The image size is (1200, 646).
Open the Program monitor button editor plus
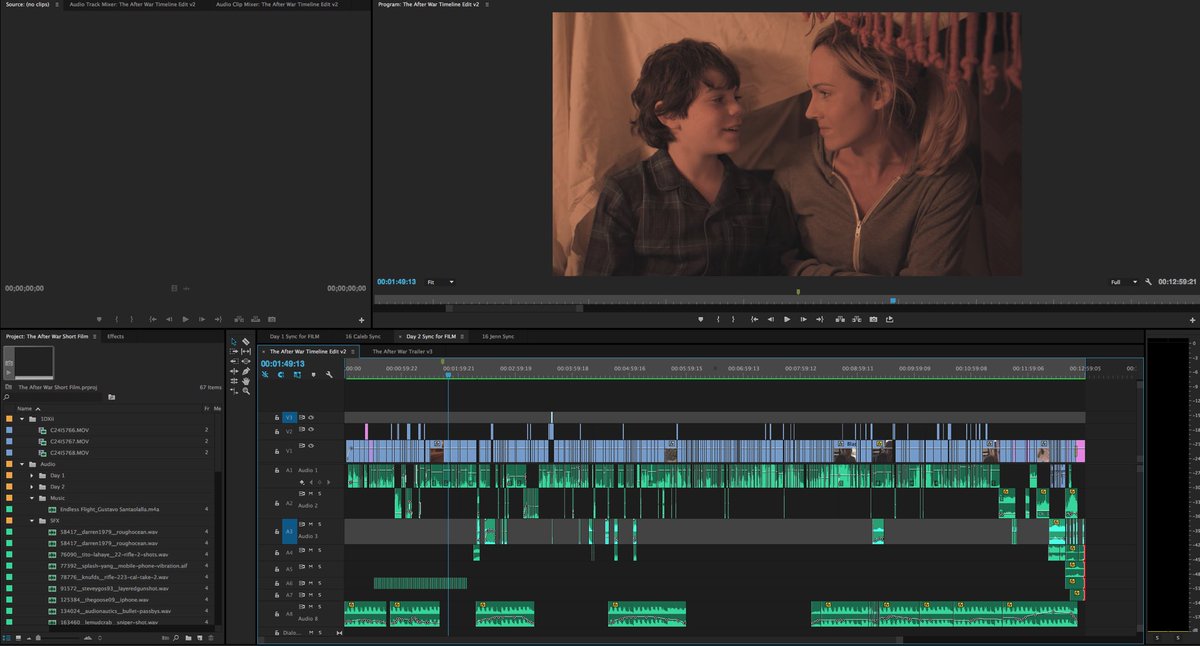pyautogui.click(x=1192, y=320)
